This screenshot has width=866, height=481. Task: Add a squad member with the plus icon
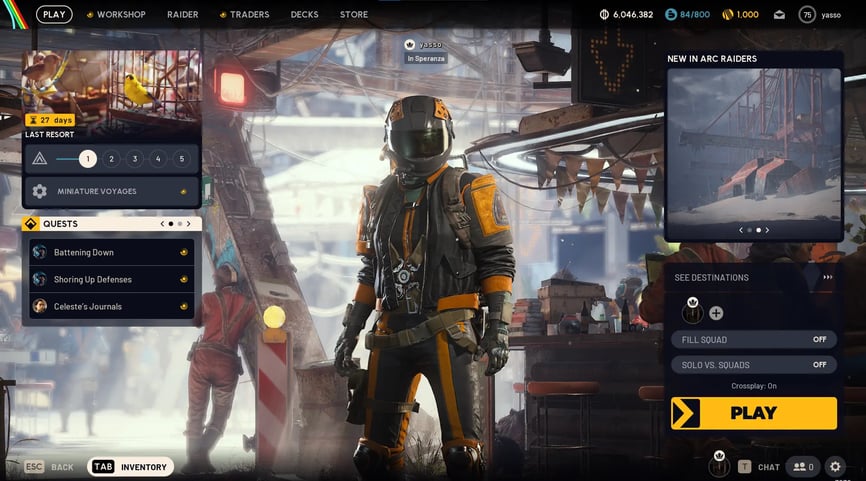716,313
